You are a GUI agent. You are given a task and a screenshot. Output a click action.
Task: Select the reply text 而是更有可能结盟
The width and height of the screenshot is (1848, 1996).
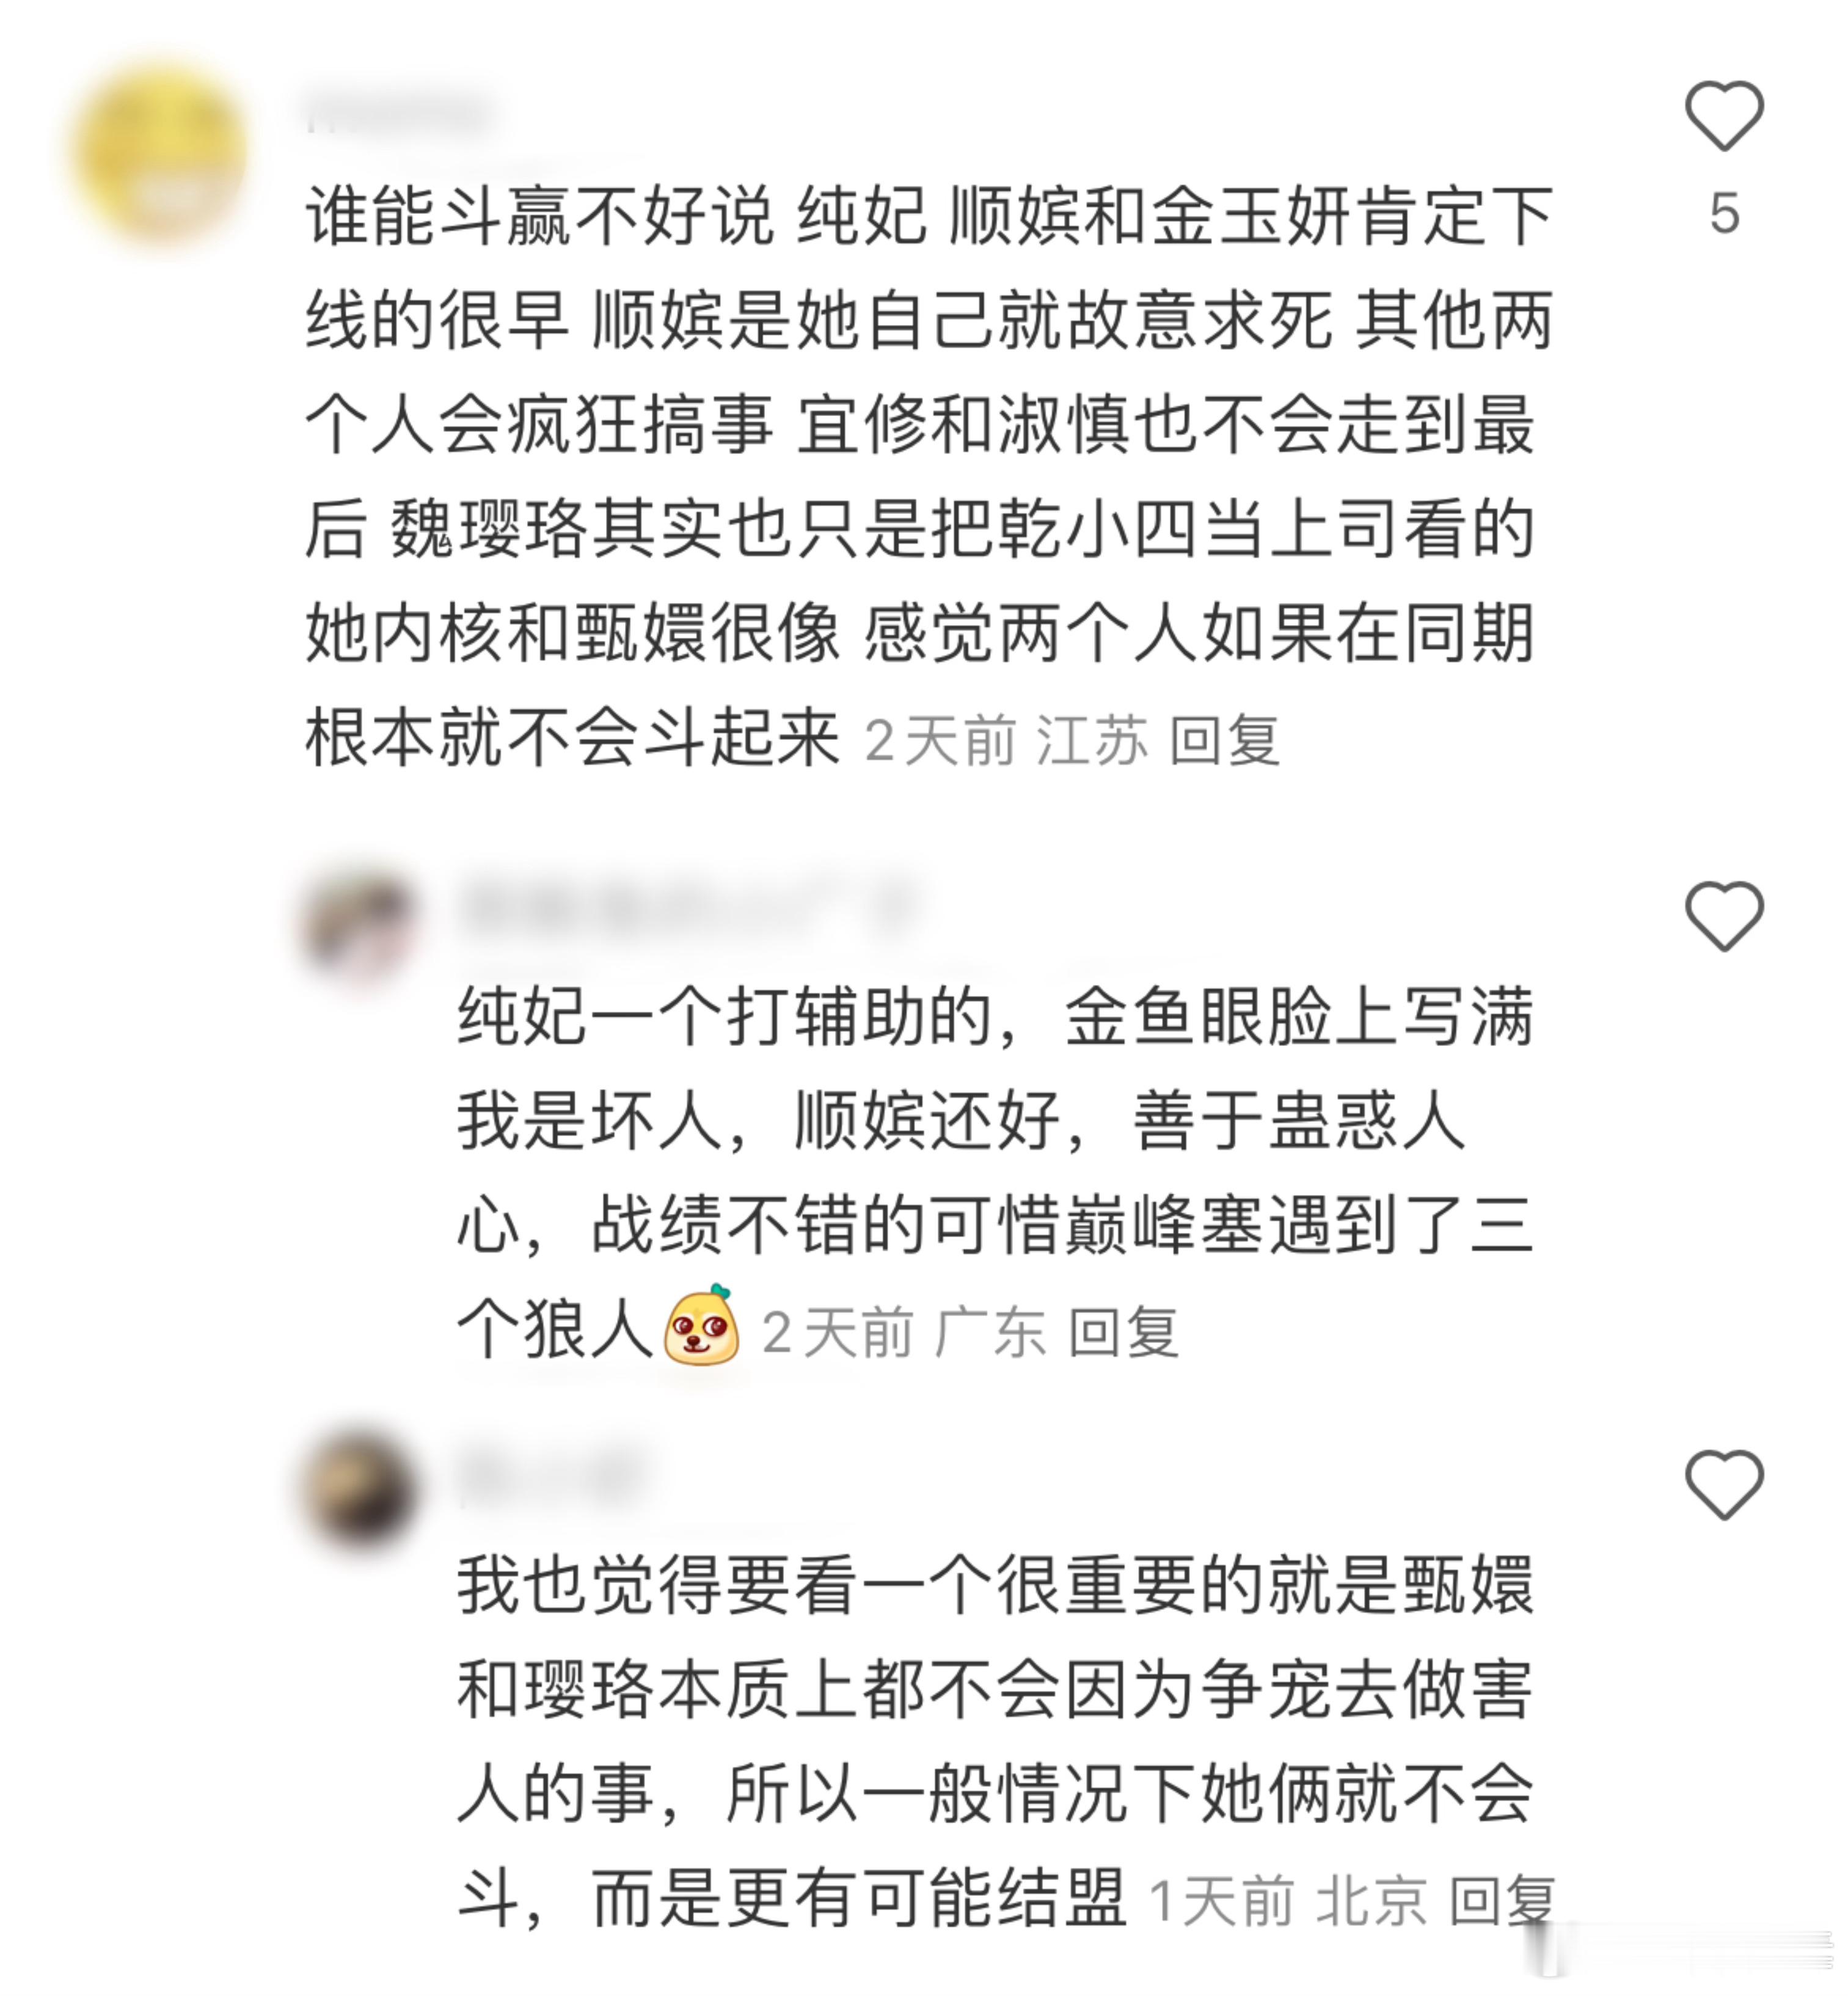point(860,1900)
